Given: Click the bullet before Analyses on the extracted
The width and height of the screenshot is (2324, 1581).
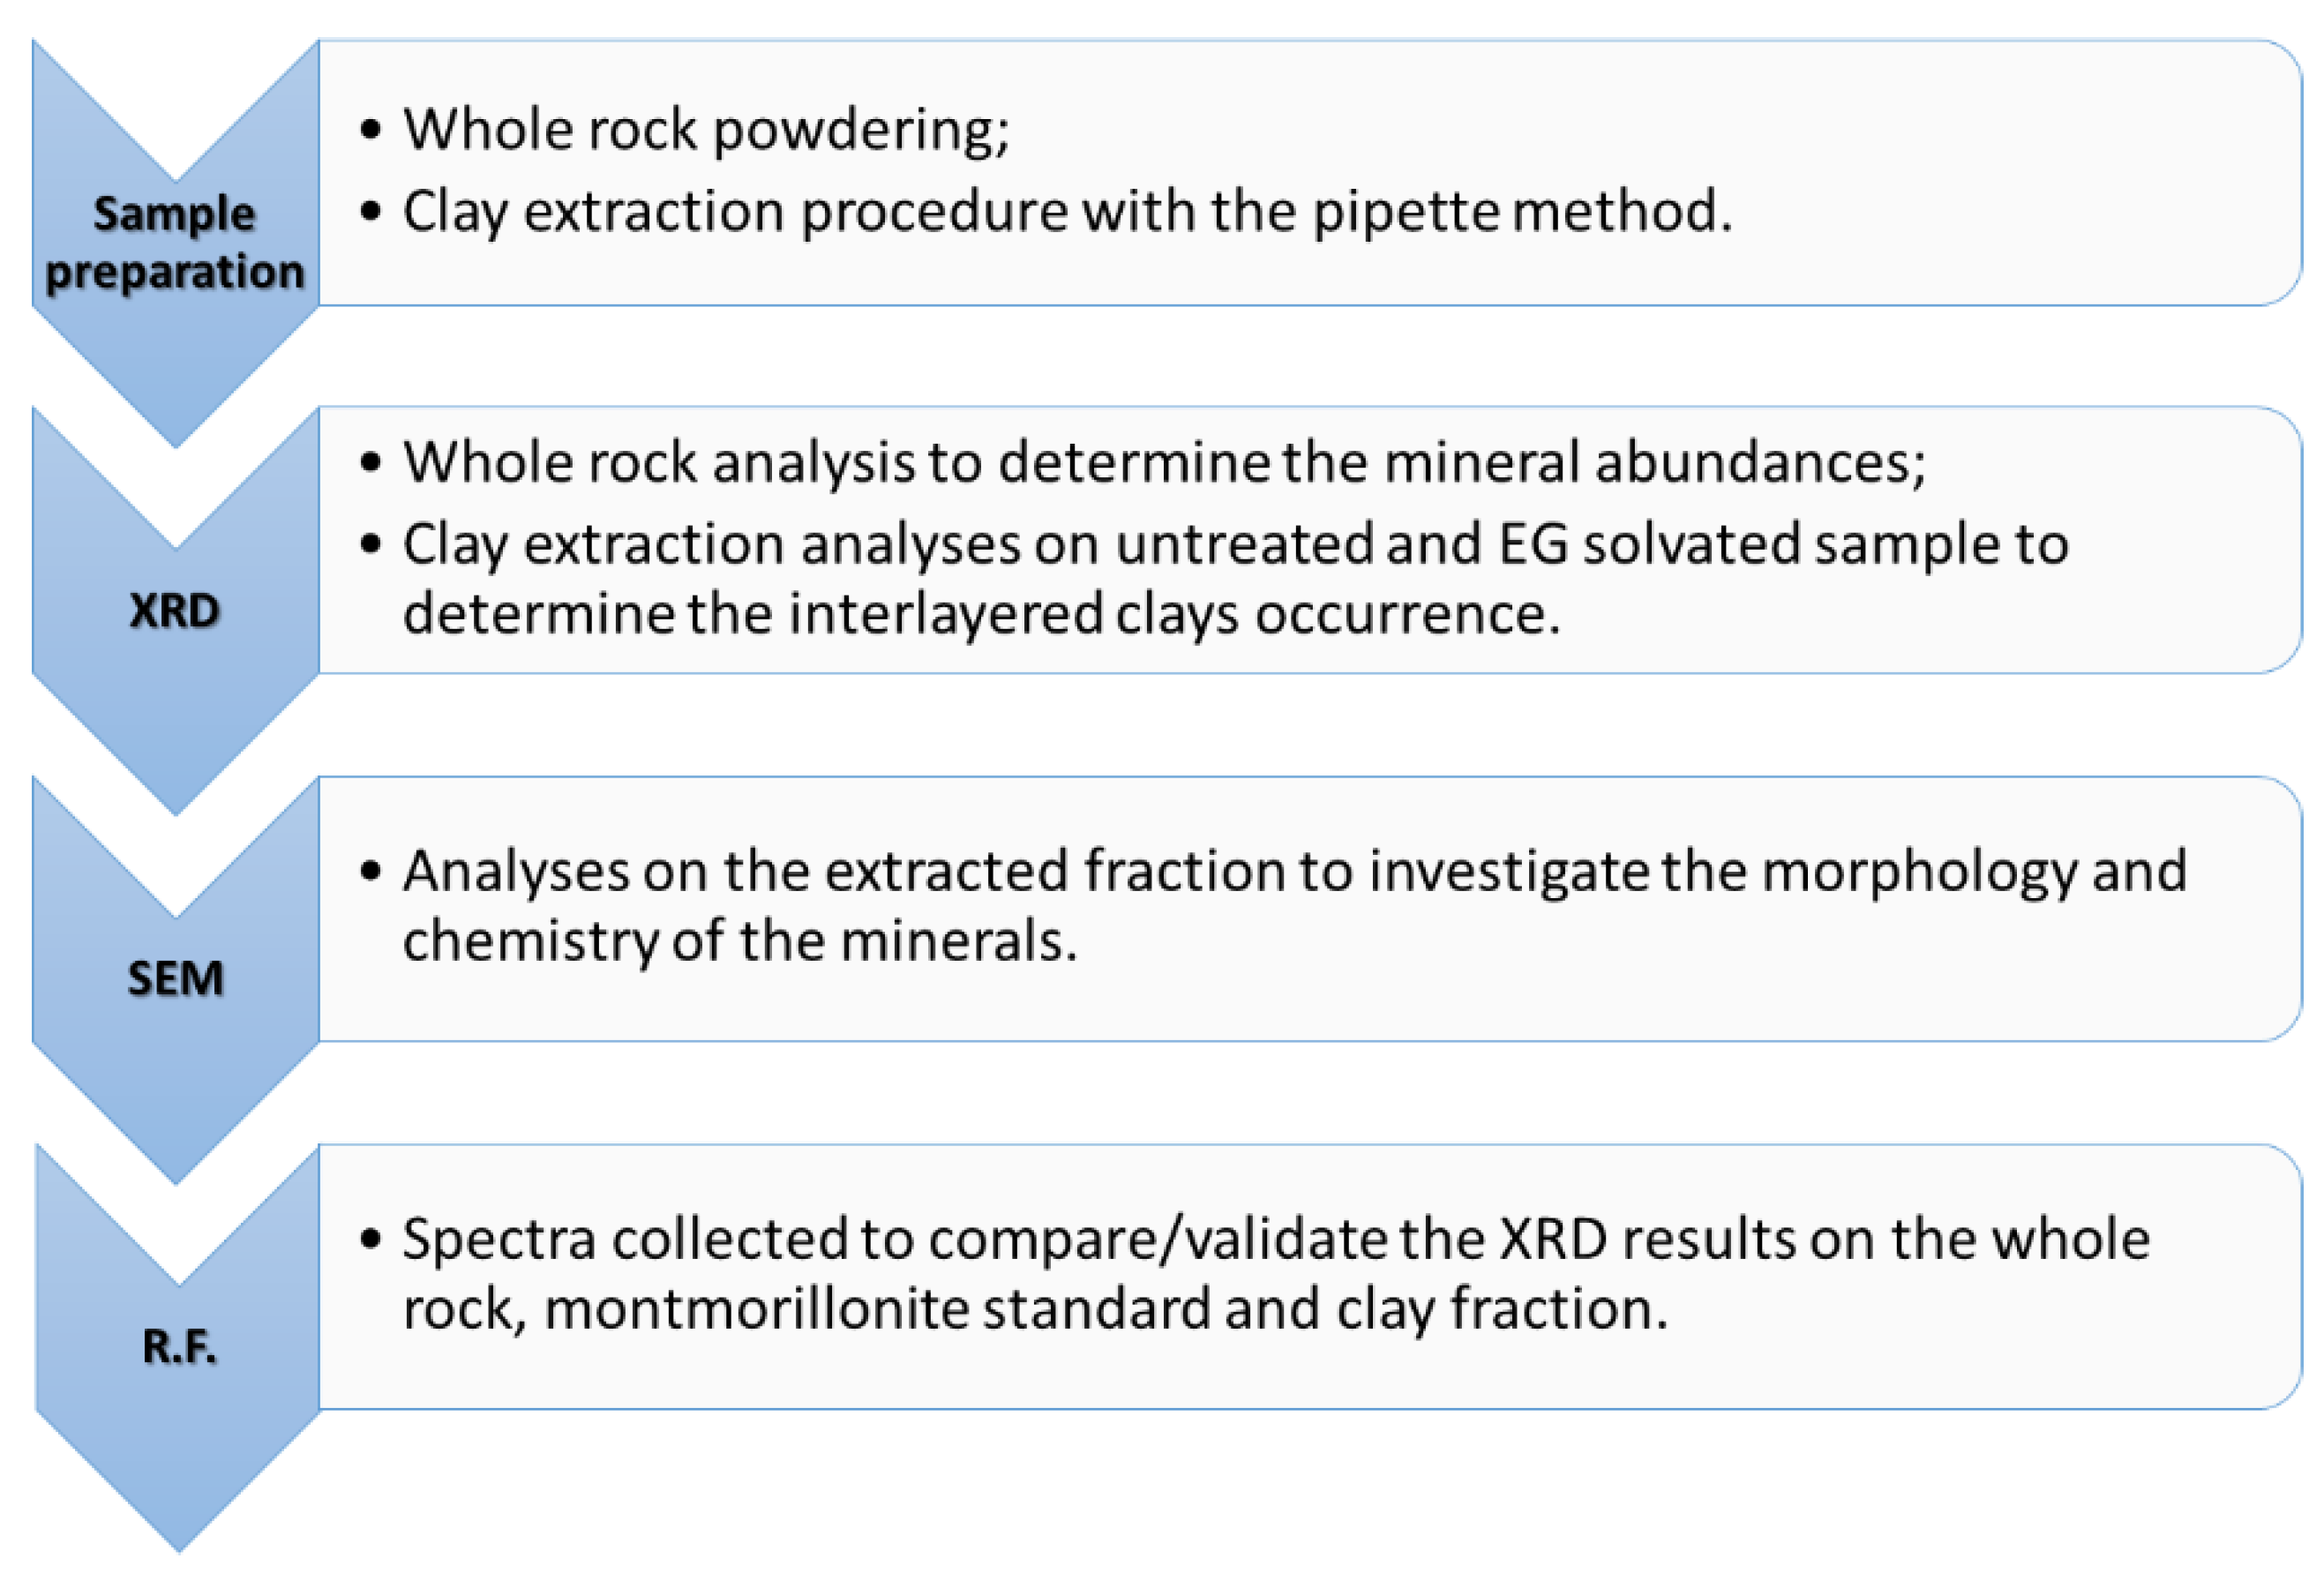Looking at the screenshot, I should [371, 871].
